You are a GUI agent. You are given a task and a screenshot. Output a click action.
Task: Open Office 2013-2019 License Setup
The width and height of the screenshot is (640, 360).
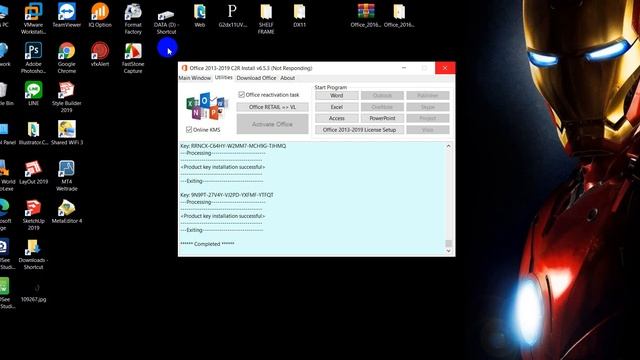(x=360, y=130)
